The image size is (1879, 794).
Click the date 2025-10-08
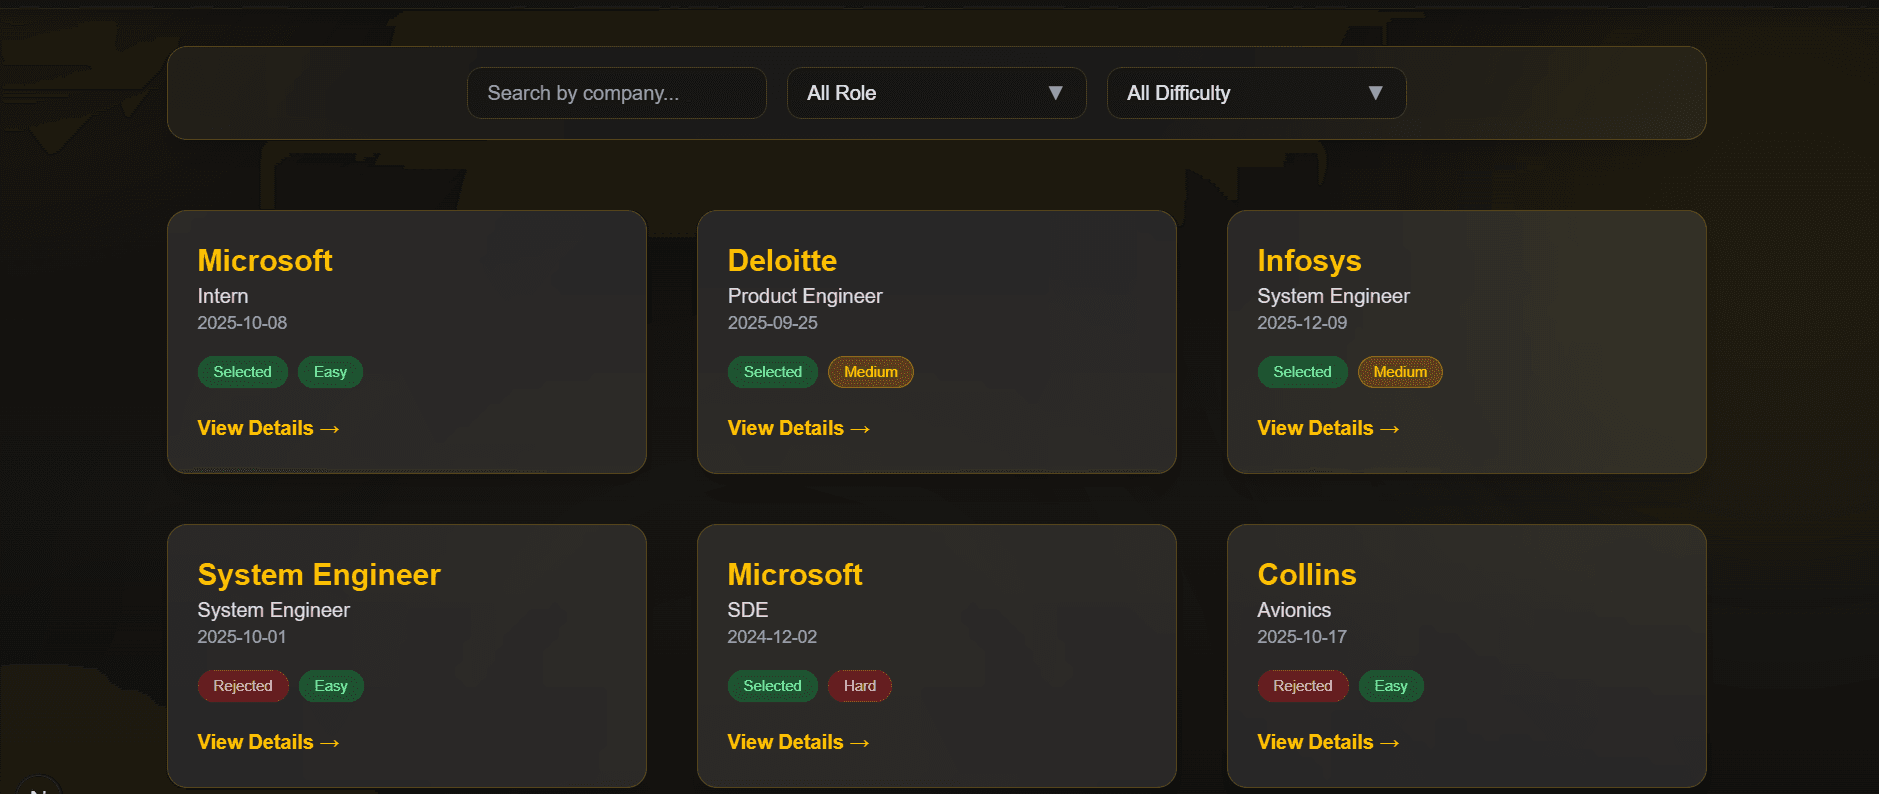click(x=242, y=323)
